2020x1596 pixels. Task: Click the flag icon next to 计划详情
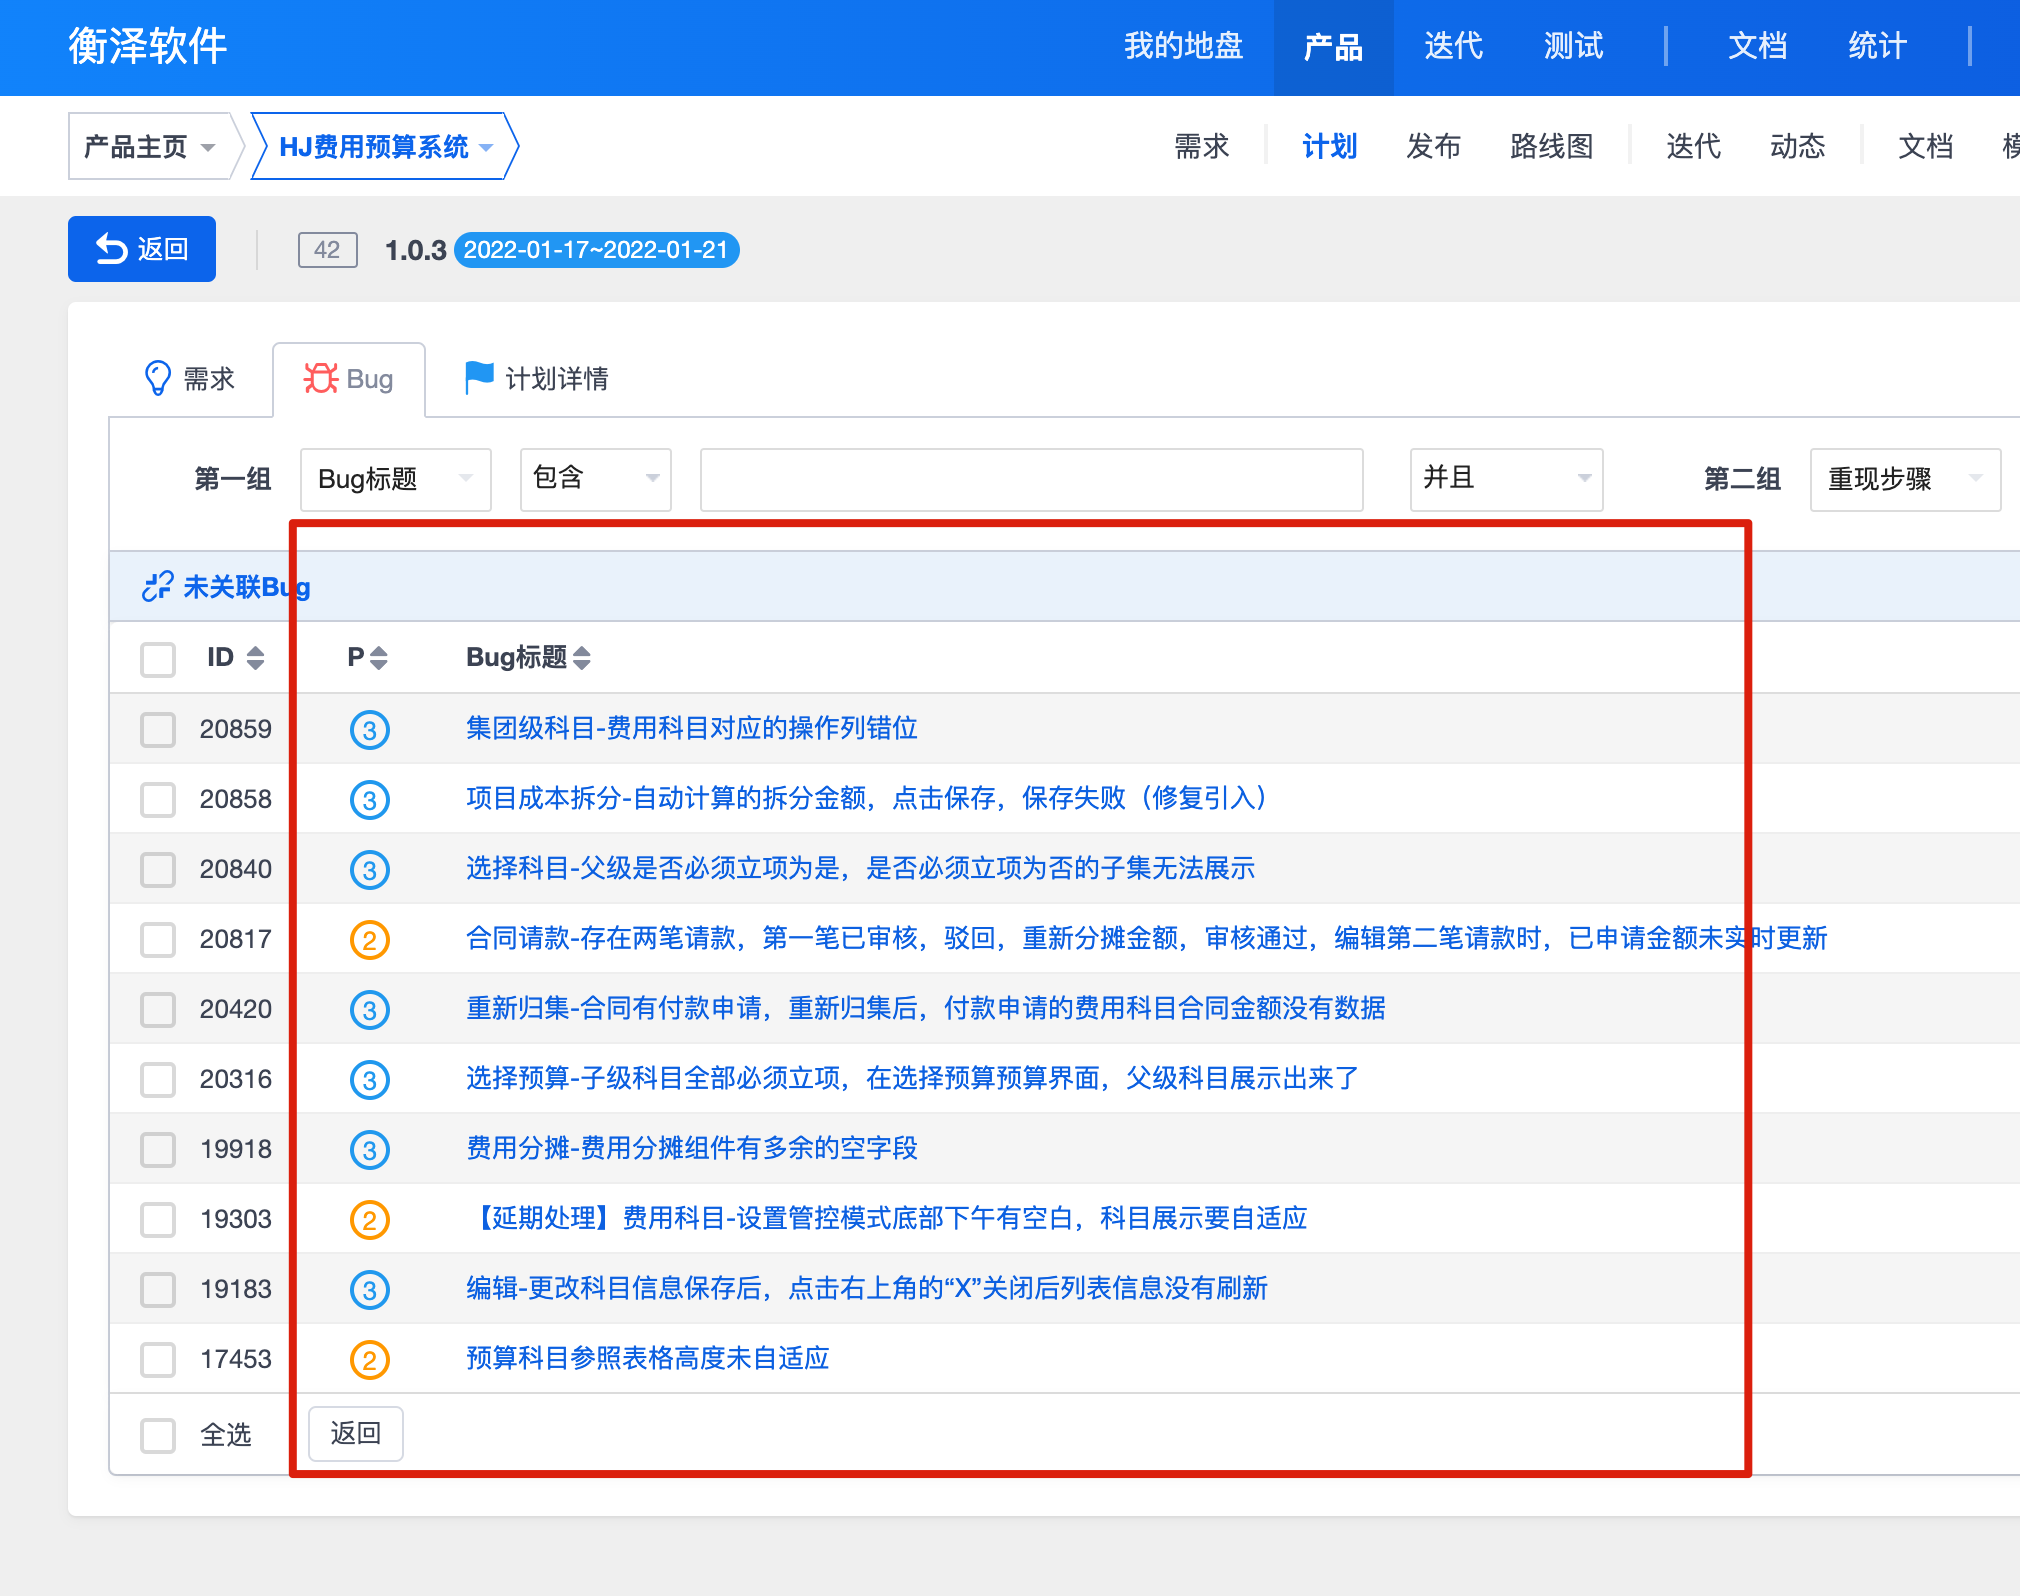tap(479, 378)
